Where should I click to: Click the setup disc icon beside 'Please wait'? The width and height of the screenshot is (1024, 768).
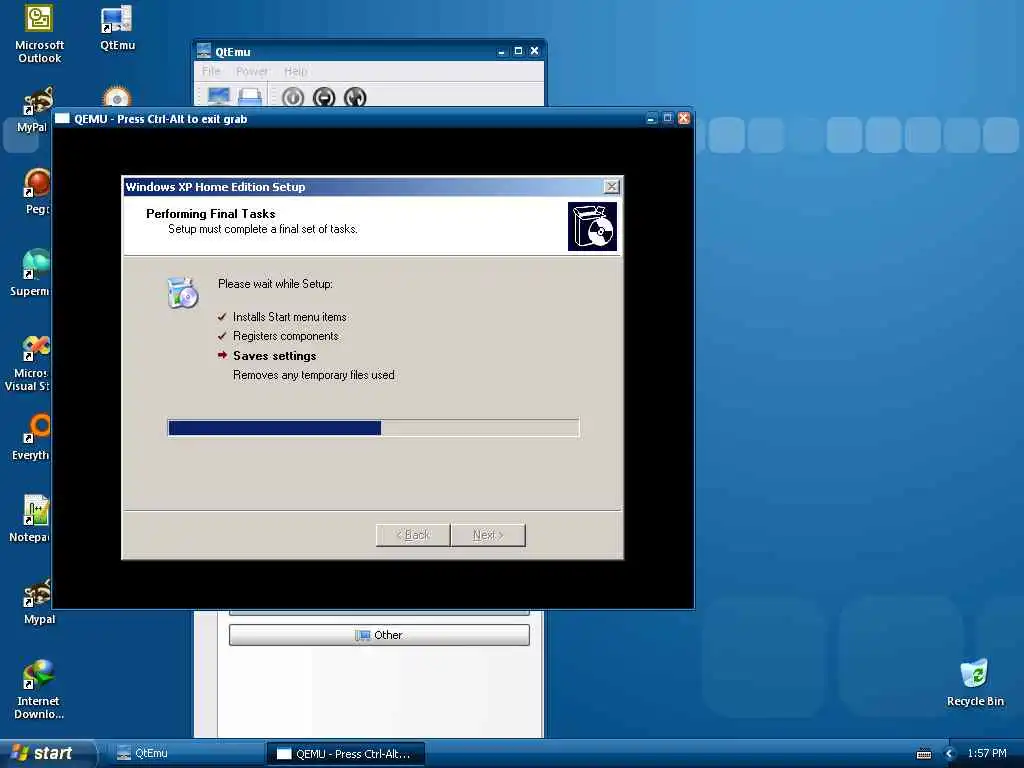coord(182,293)
